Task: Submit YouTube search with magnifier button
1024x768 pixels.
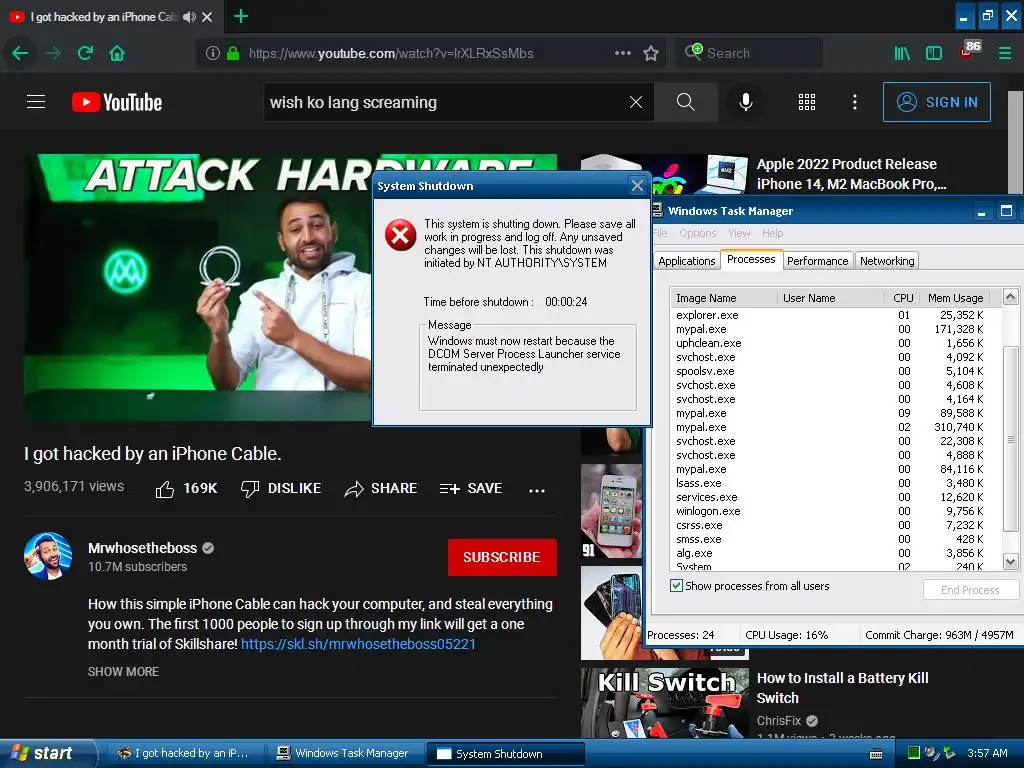Action: 685,102
